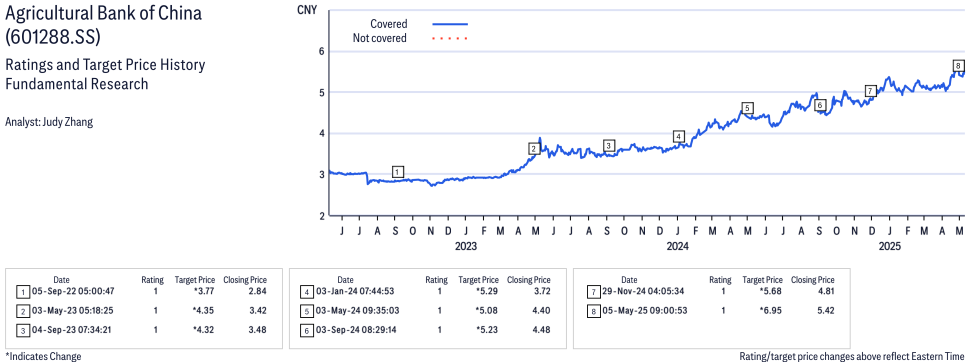Viewport: 975px width, 362px height.
Task: Click target price '*4.35'
Action: click(x=203, y=310)
